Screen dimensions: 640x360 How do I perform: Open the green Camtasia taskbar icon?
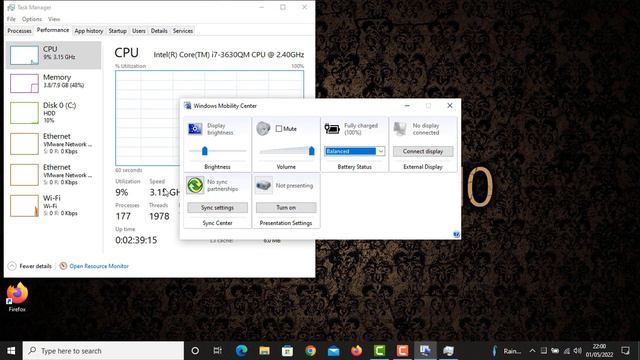(380, 351)
